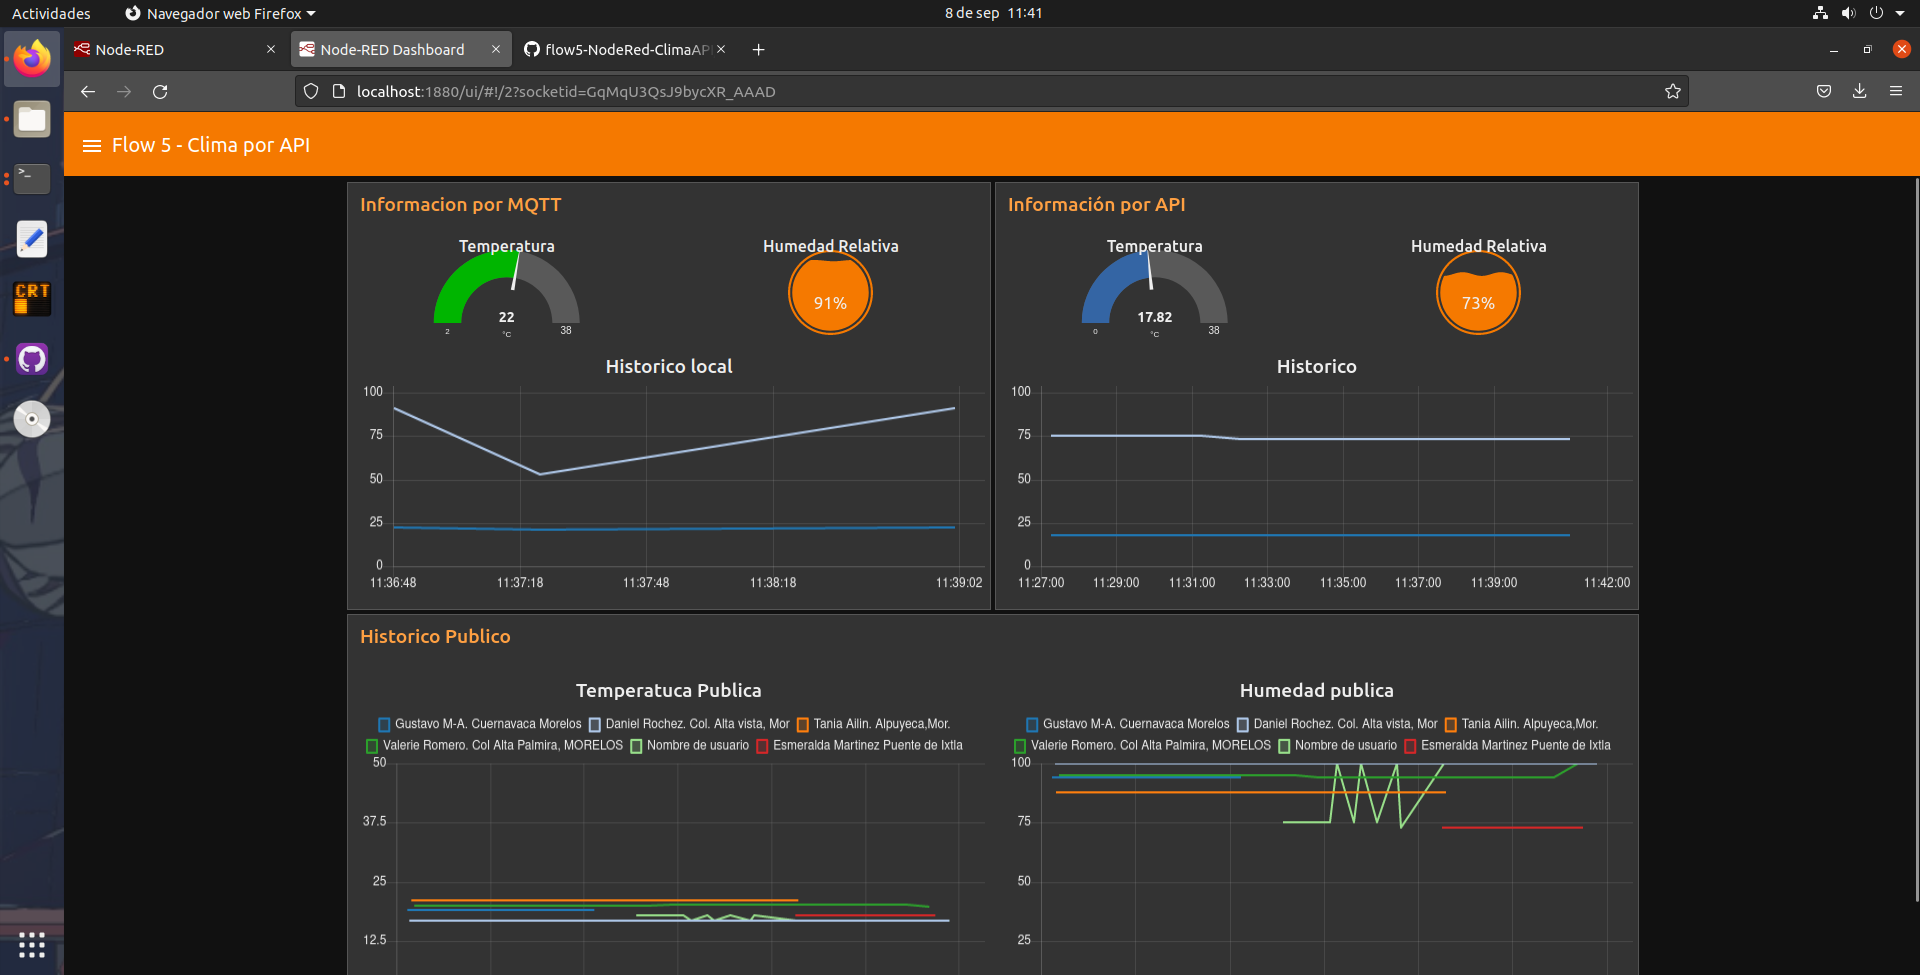Image resolution: width=1920 pixels, height=975 pixels.
Task: Click inside the address bar
Action: [900, 91]
